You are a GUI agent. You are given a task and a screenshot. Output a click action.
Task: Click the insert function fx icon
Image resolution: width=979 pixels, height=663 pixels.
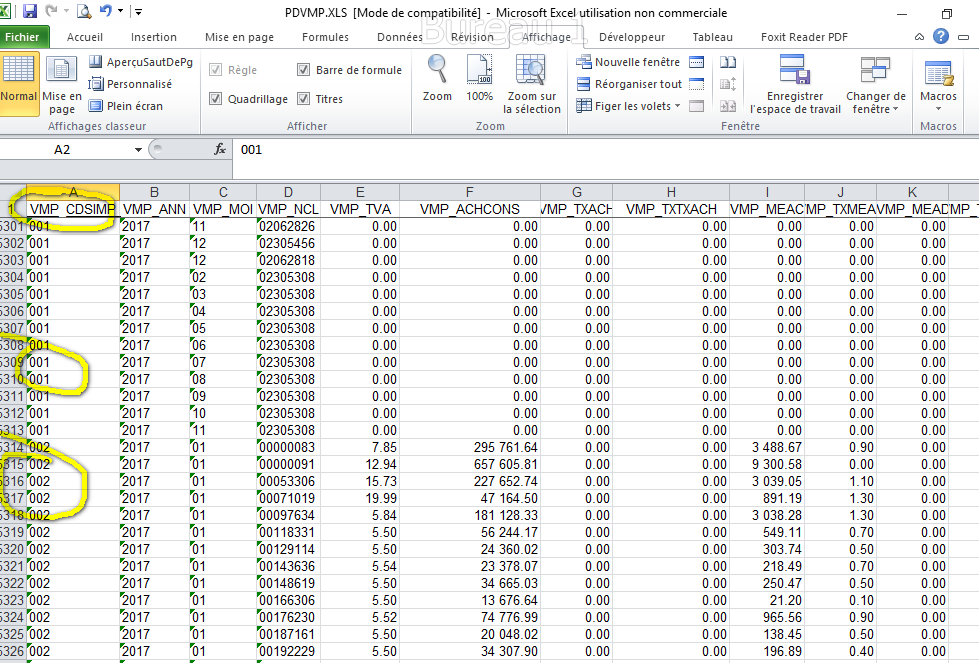point(220,149)
